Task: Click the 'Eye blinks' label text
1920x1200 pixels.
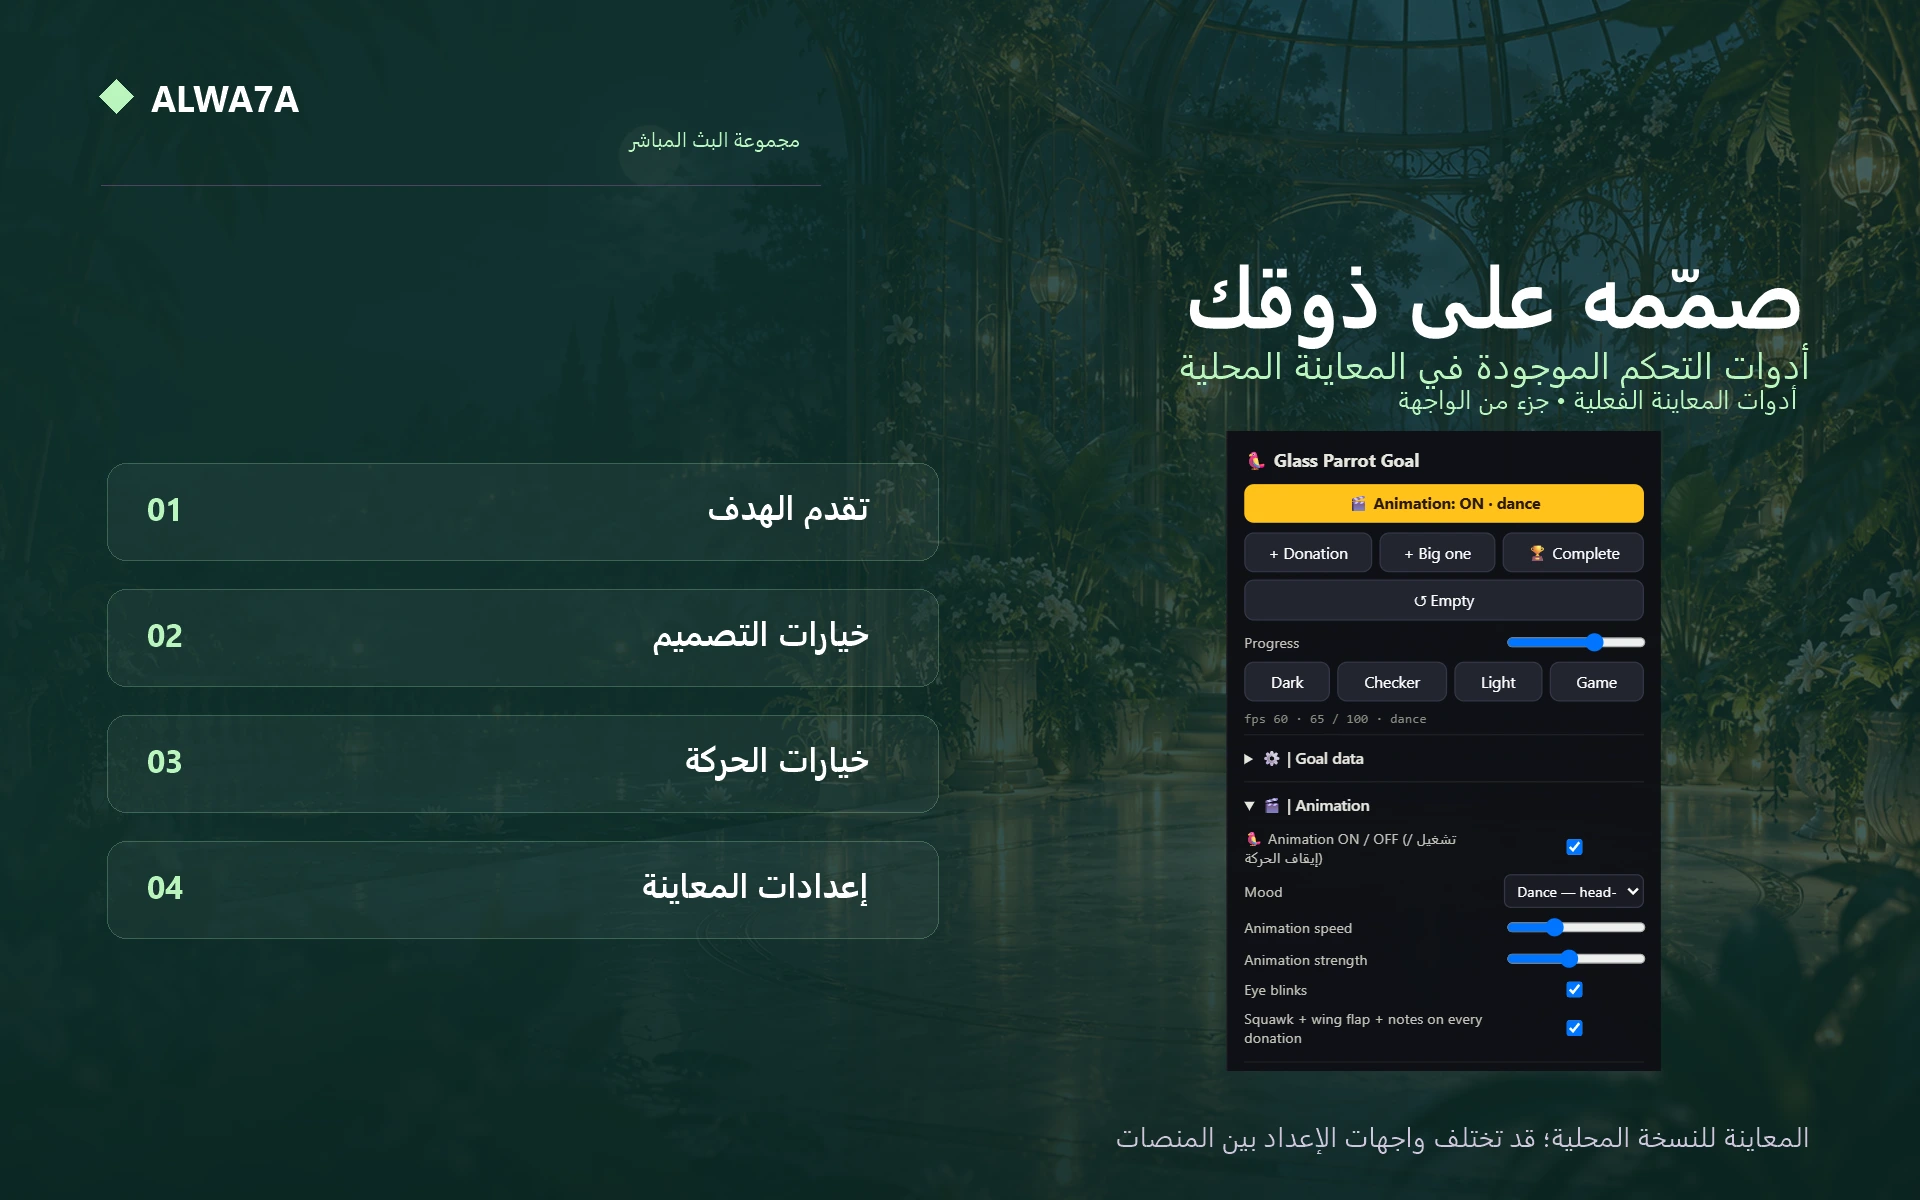Action: [1275, 990]
